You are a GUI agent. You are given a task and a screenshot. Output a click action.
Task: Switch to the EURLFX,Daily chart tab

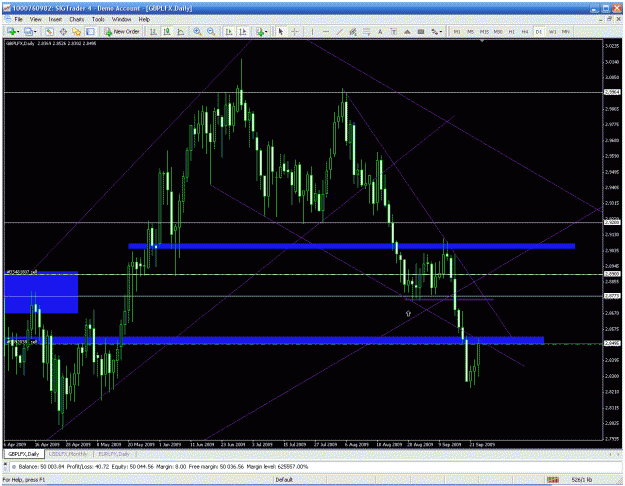click(114, 454)
